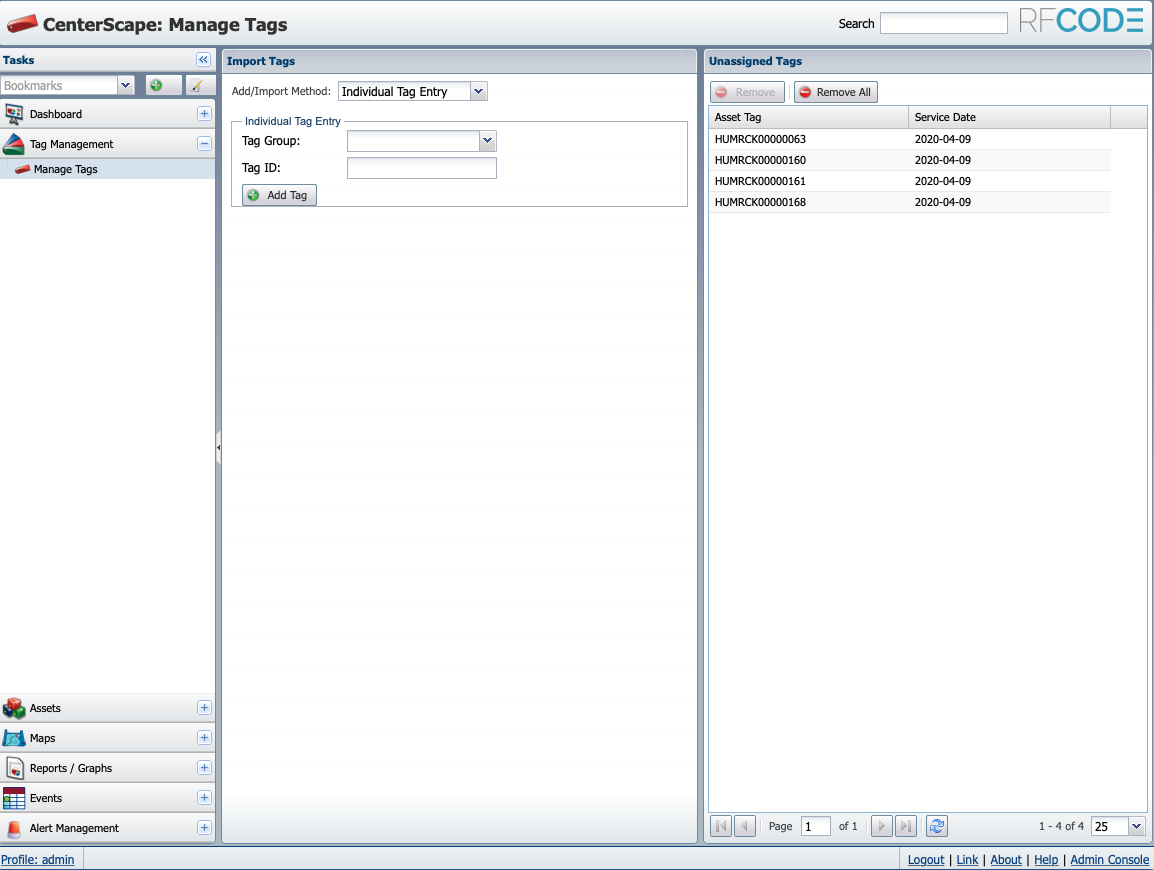Go to next page of Unassigned Tags
The height and width of the screenshot is (870, 1154).
[882, 826]
